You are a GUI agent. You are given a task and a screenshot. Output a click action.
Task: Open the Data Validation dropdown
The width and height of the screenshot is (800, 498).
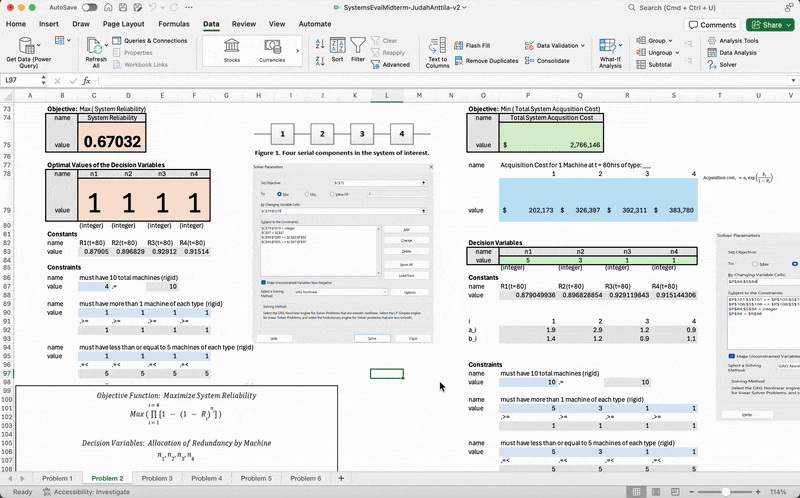click(x=583, y=45)
